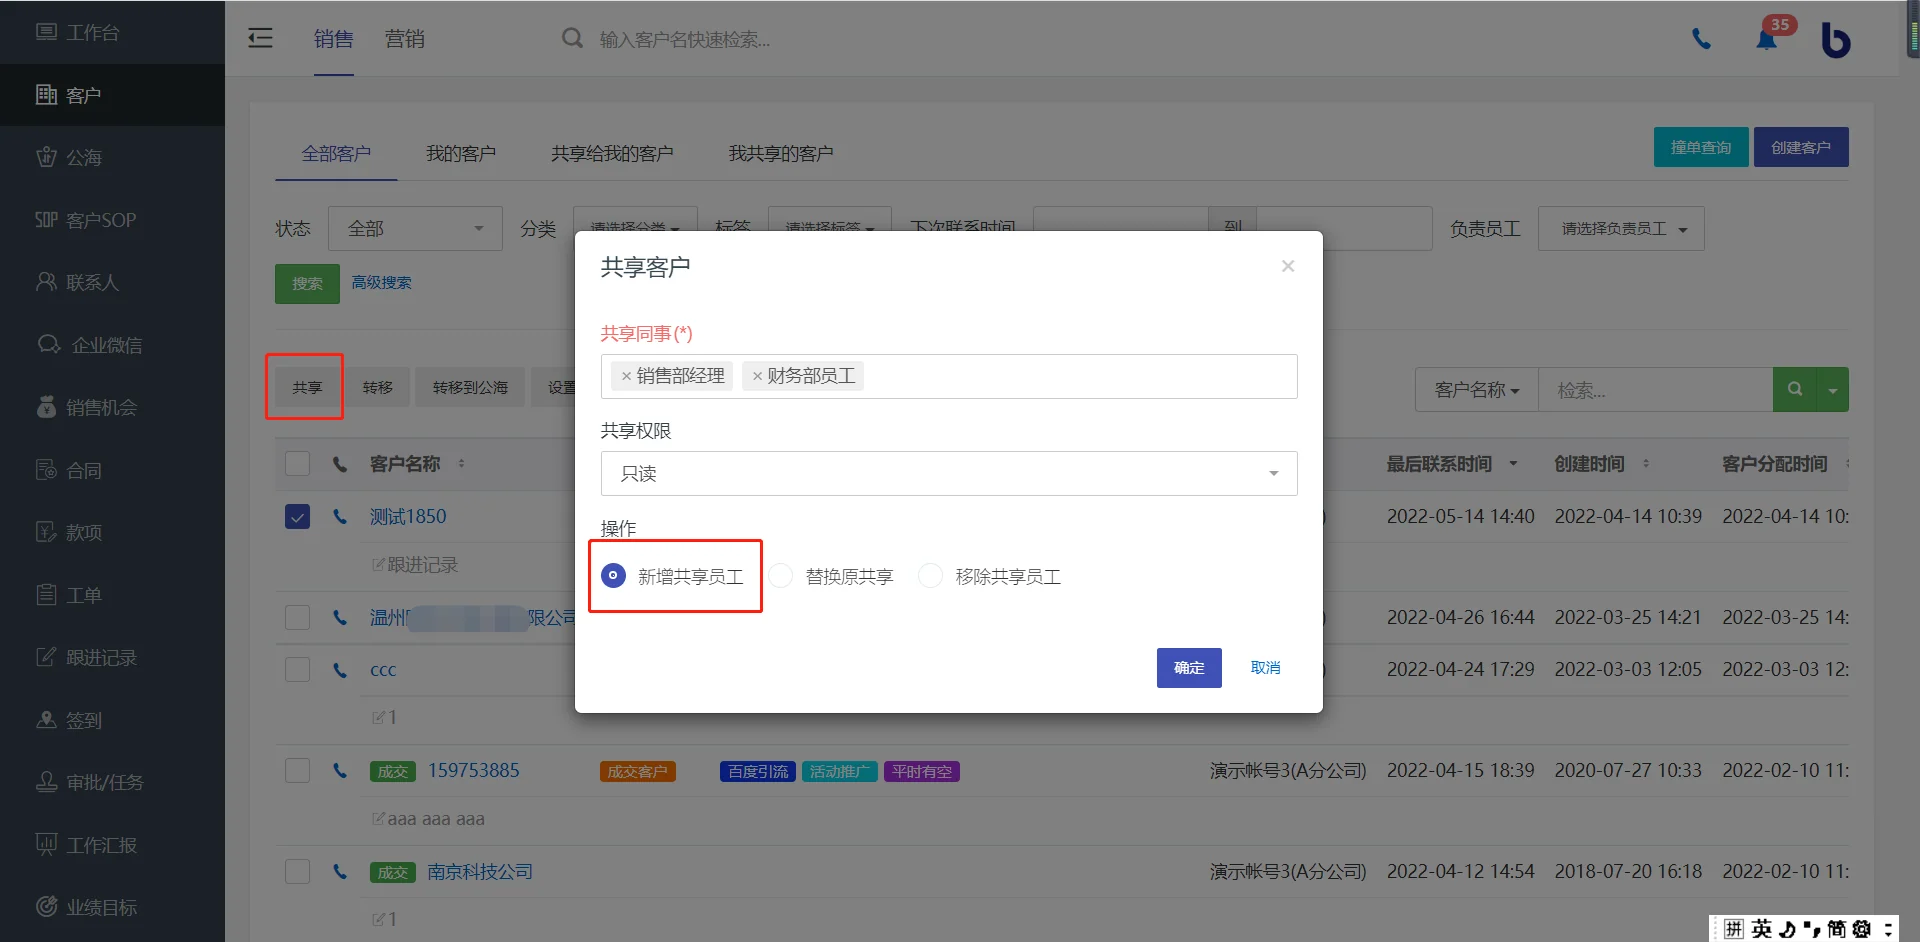Toggle the select-all checkbox in table header

(297, 463)
